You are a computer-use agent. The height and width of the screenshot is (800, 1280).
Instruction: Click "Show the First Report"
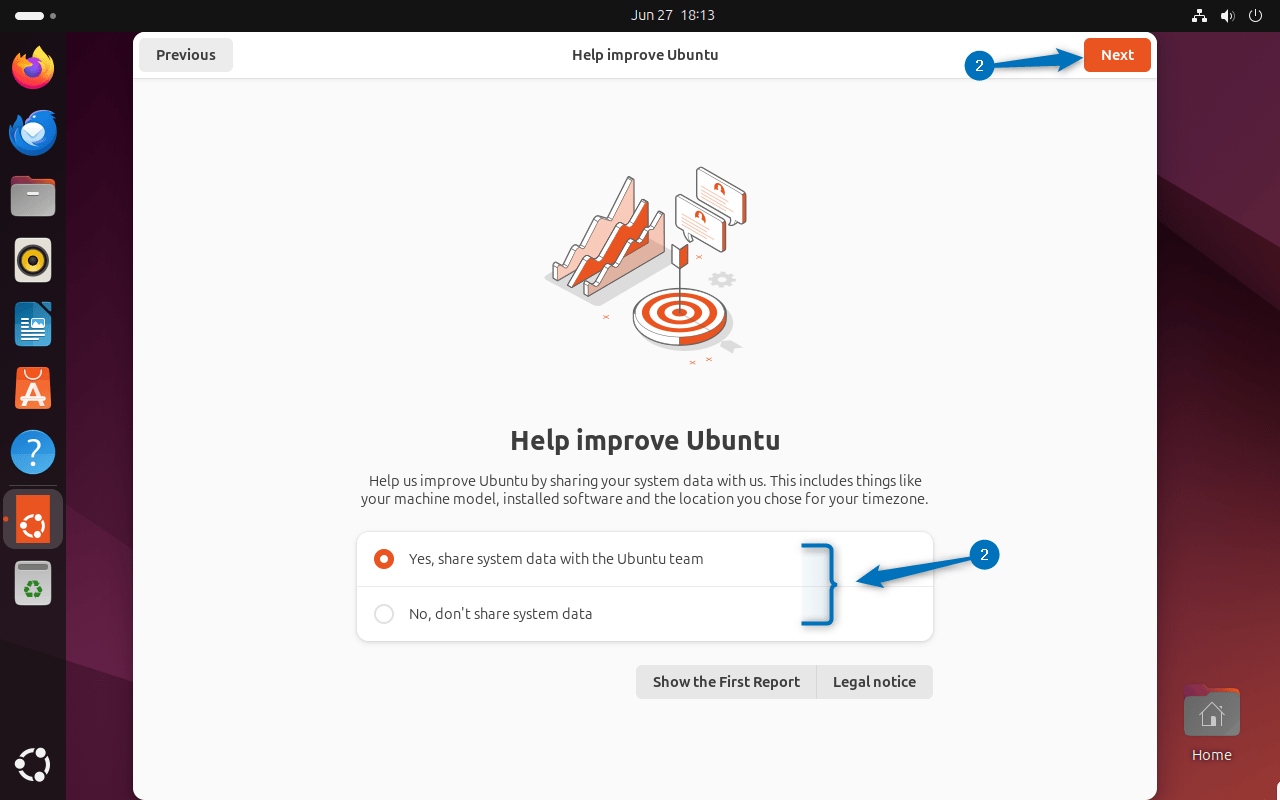[726, 681]
